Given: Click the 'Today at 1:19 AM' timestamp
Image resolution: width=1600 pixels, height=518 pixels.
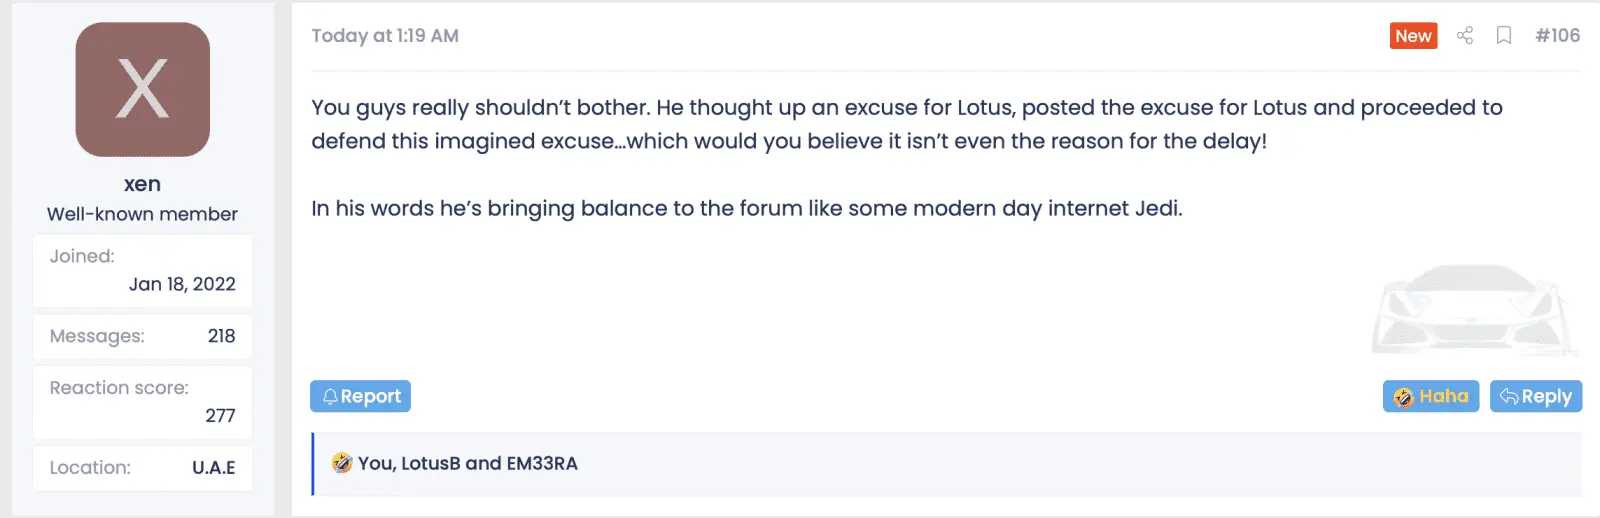Looking at the screenshot, I should (385, 36).
